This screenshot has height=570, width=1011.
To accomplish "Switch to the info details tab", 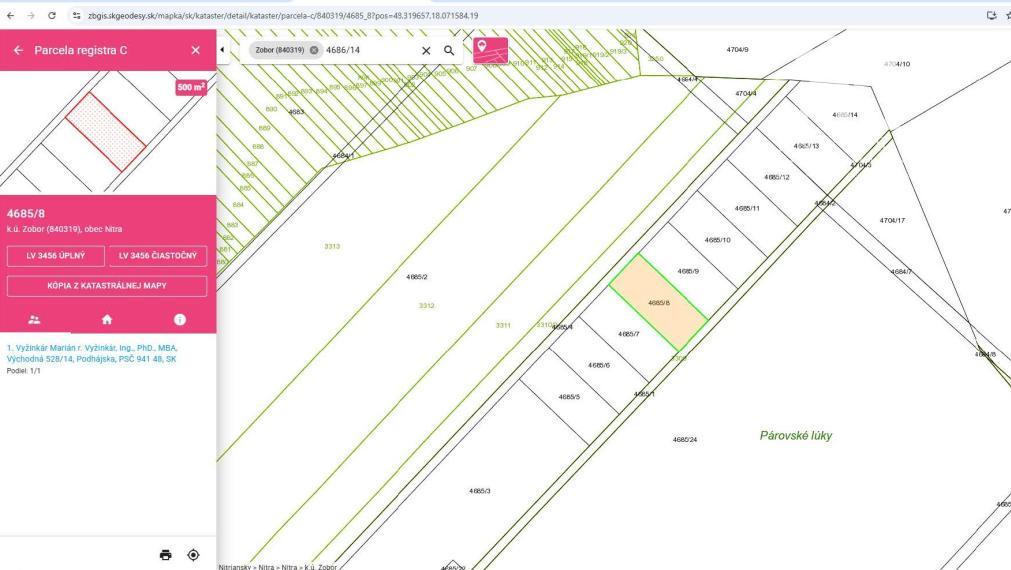I will 180,320.
